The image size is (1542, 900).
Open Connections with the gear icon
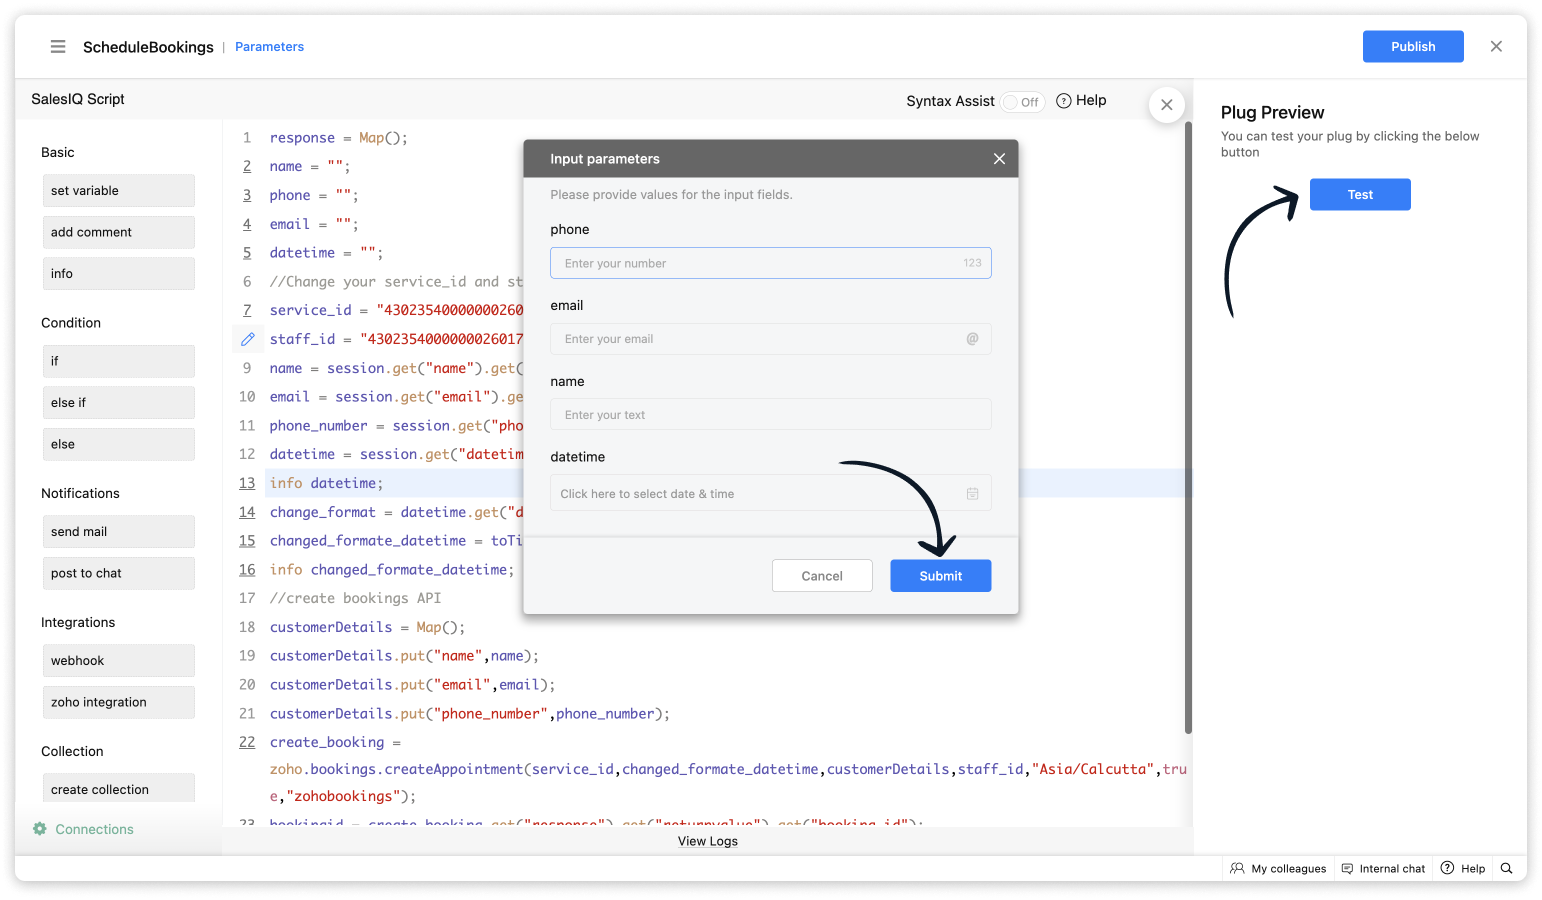[40, 829]
